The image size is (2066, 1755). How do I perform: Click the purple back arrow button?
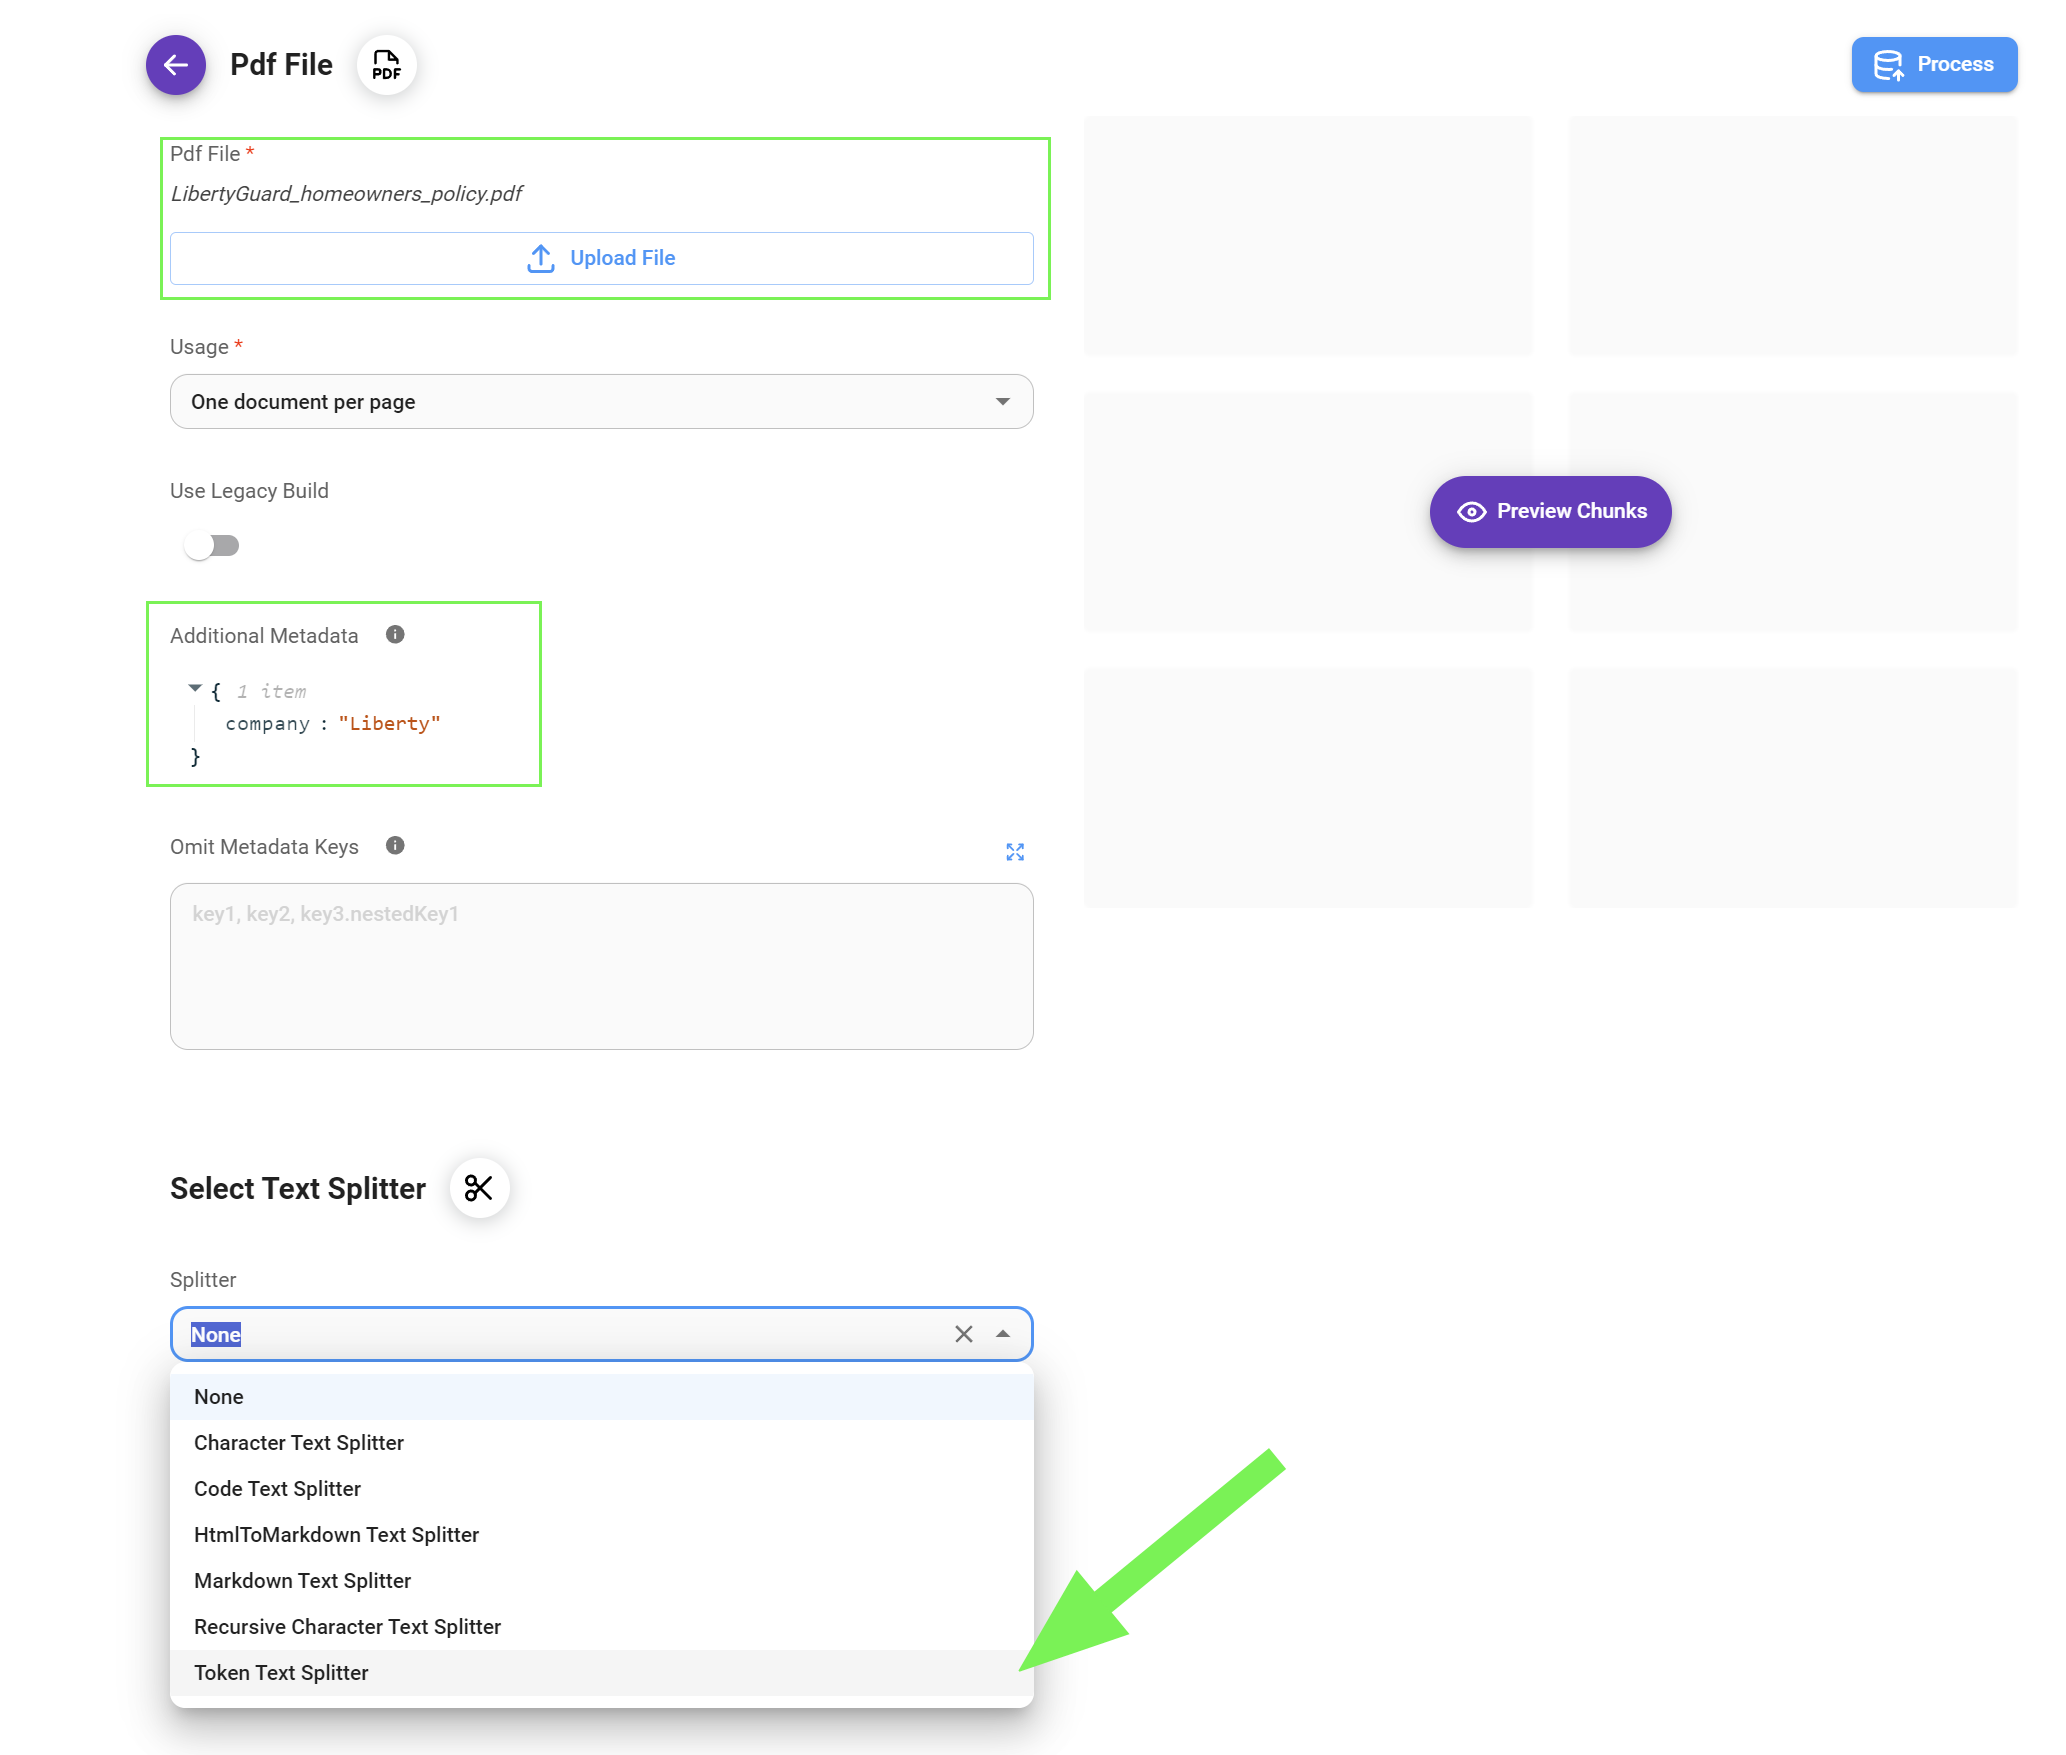coord(176,65)
